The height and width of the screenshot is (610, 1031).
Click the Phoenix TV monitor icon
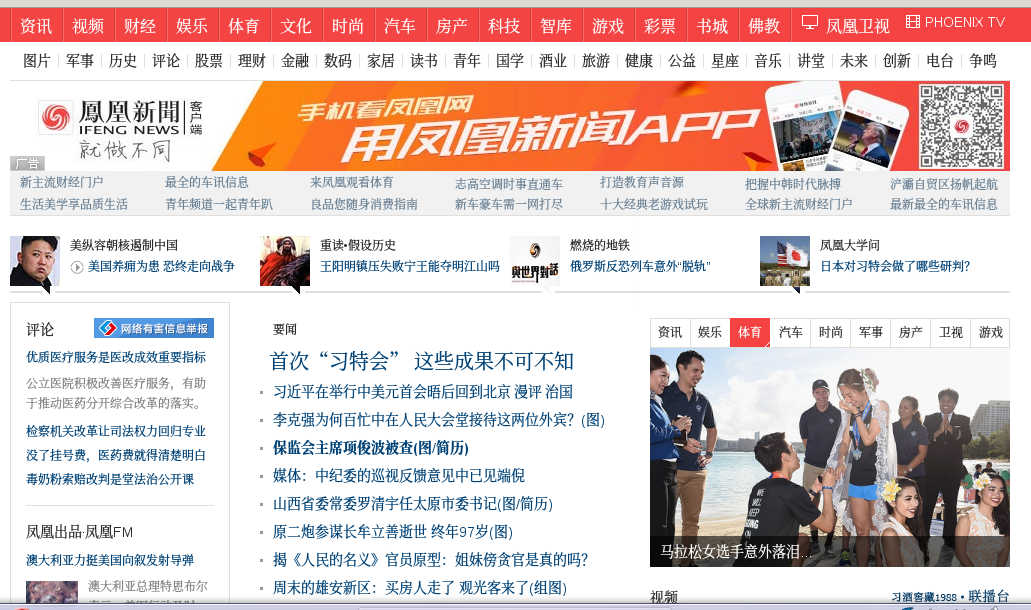coord(810,23)
